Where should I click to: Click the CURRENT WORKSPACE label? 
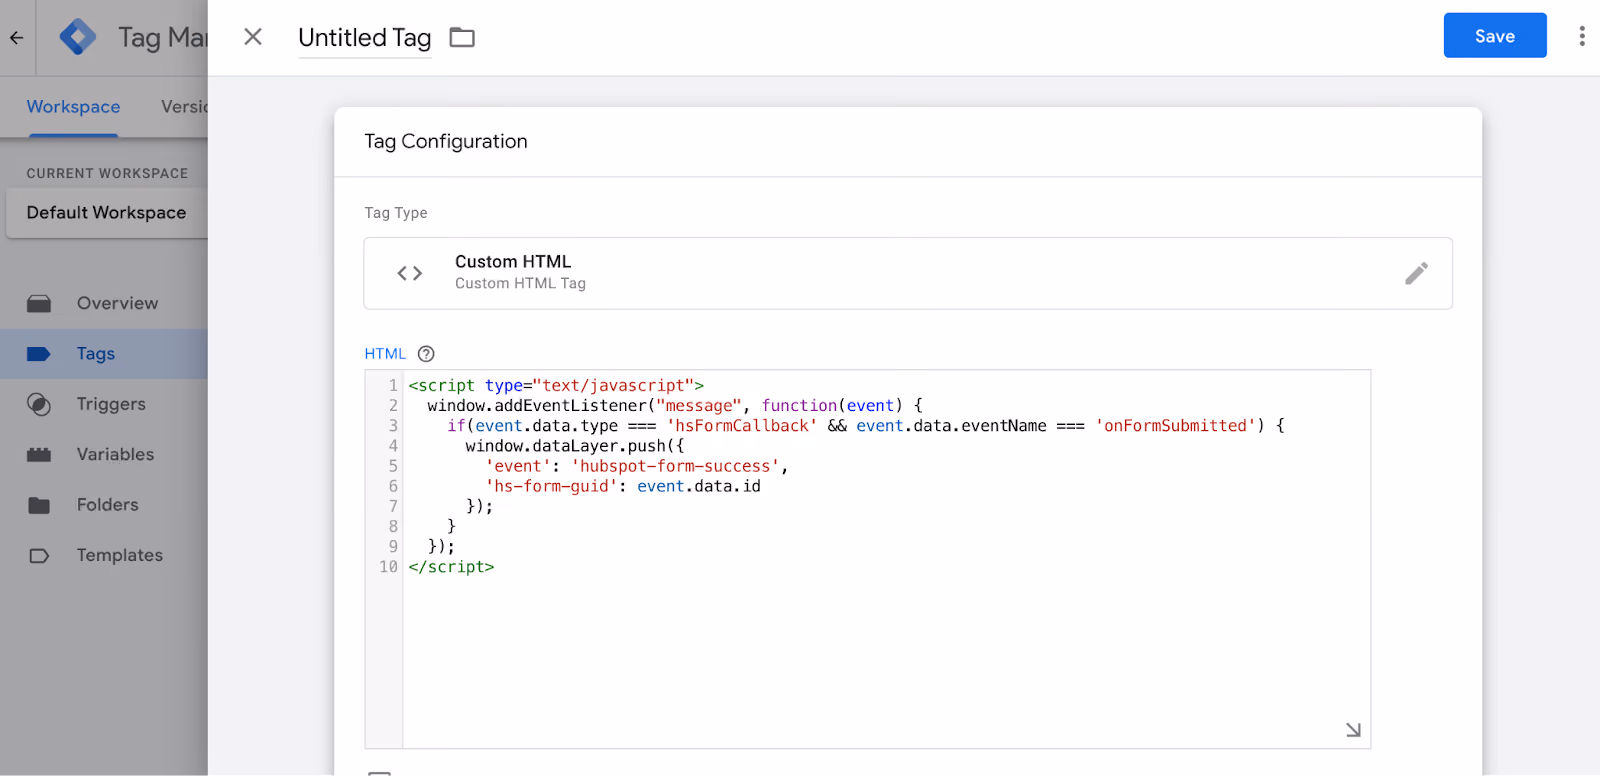107,173
